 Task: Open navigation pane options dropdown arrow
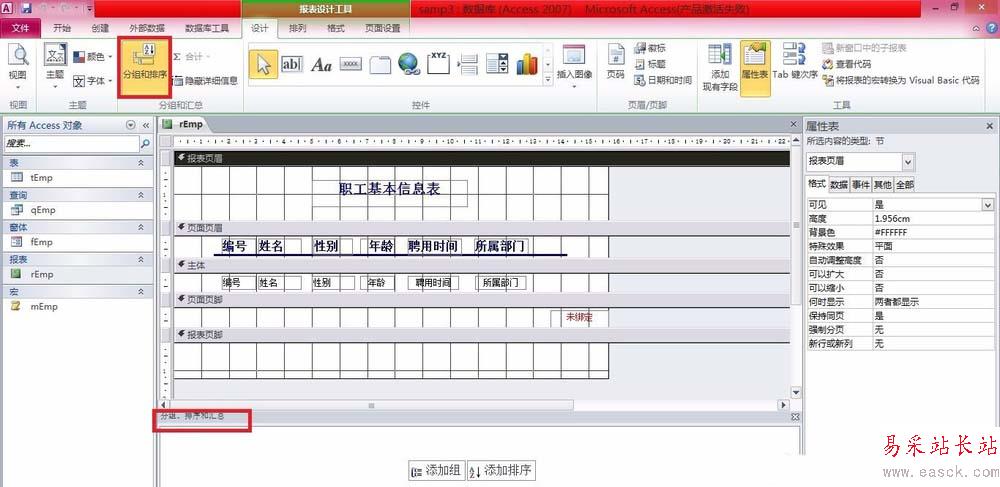point(131,126)
